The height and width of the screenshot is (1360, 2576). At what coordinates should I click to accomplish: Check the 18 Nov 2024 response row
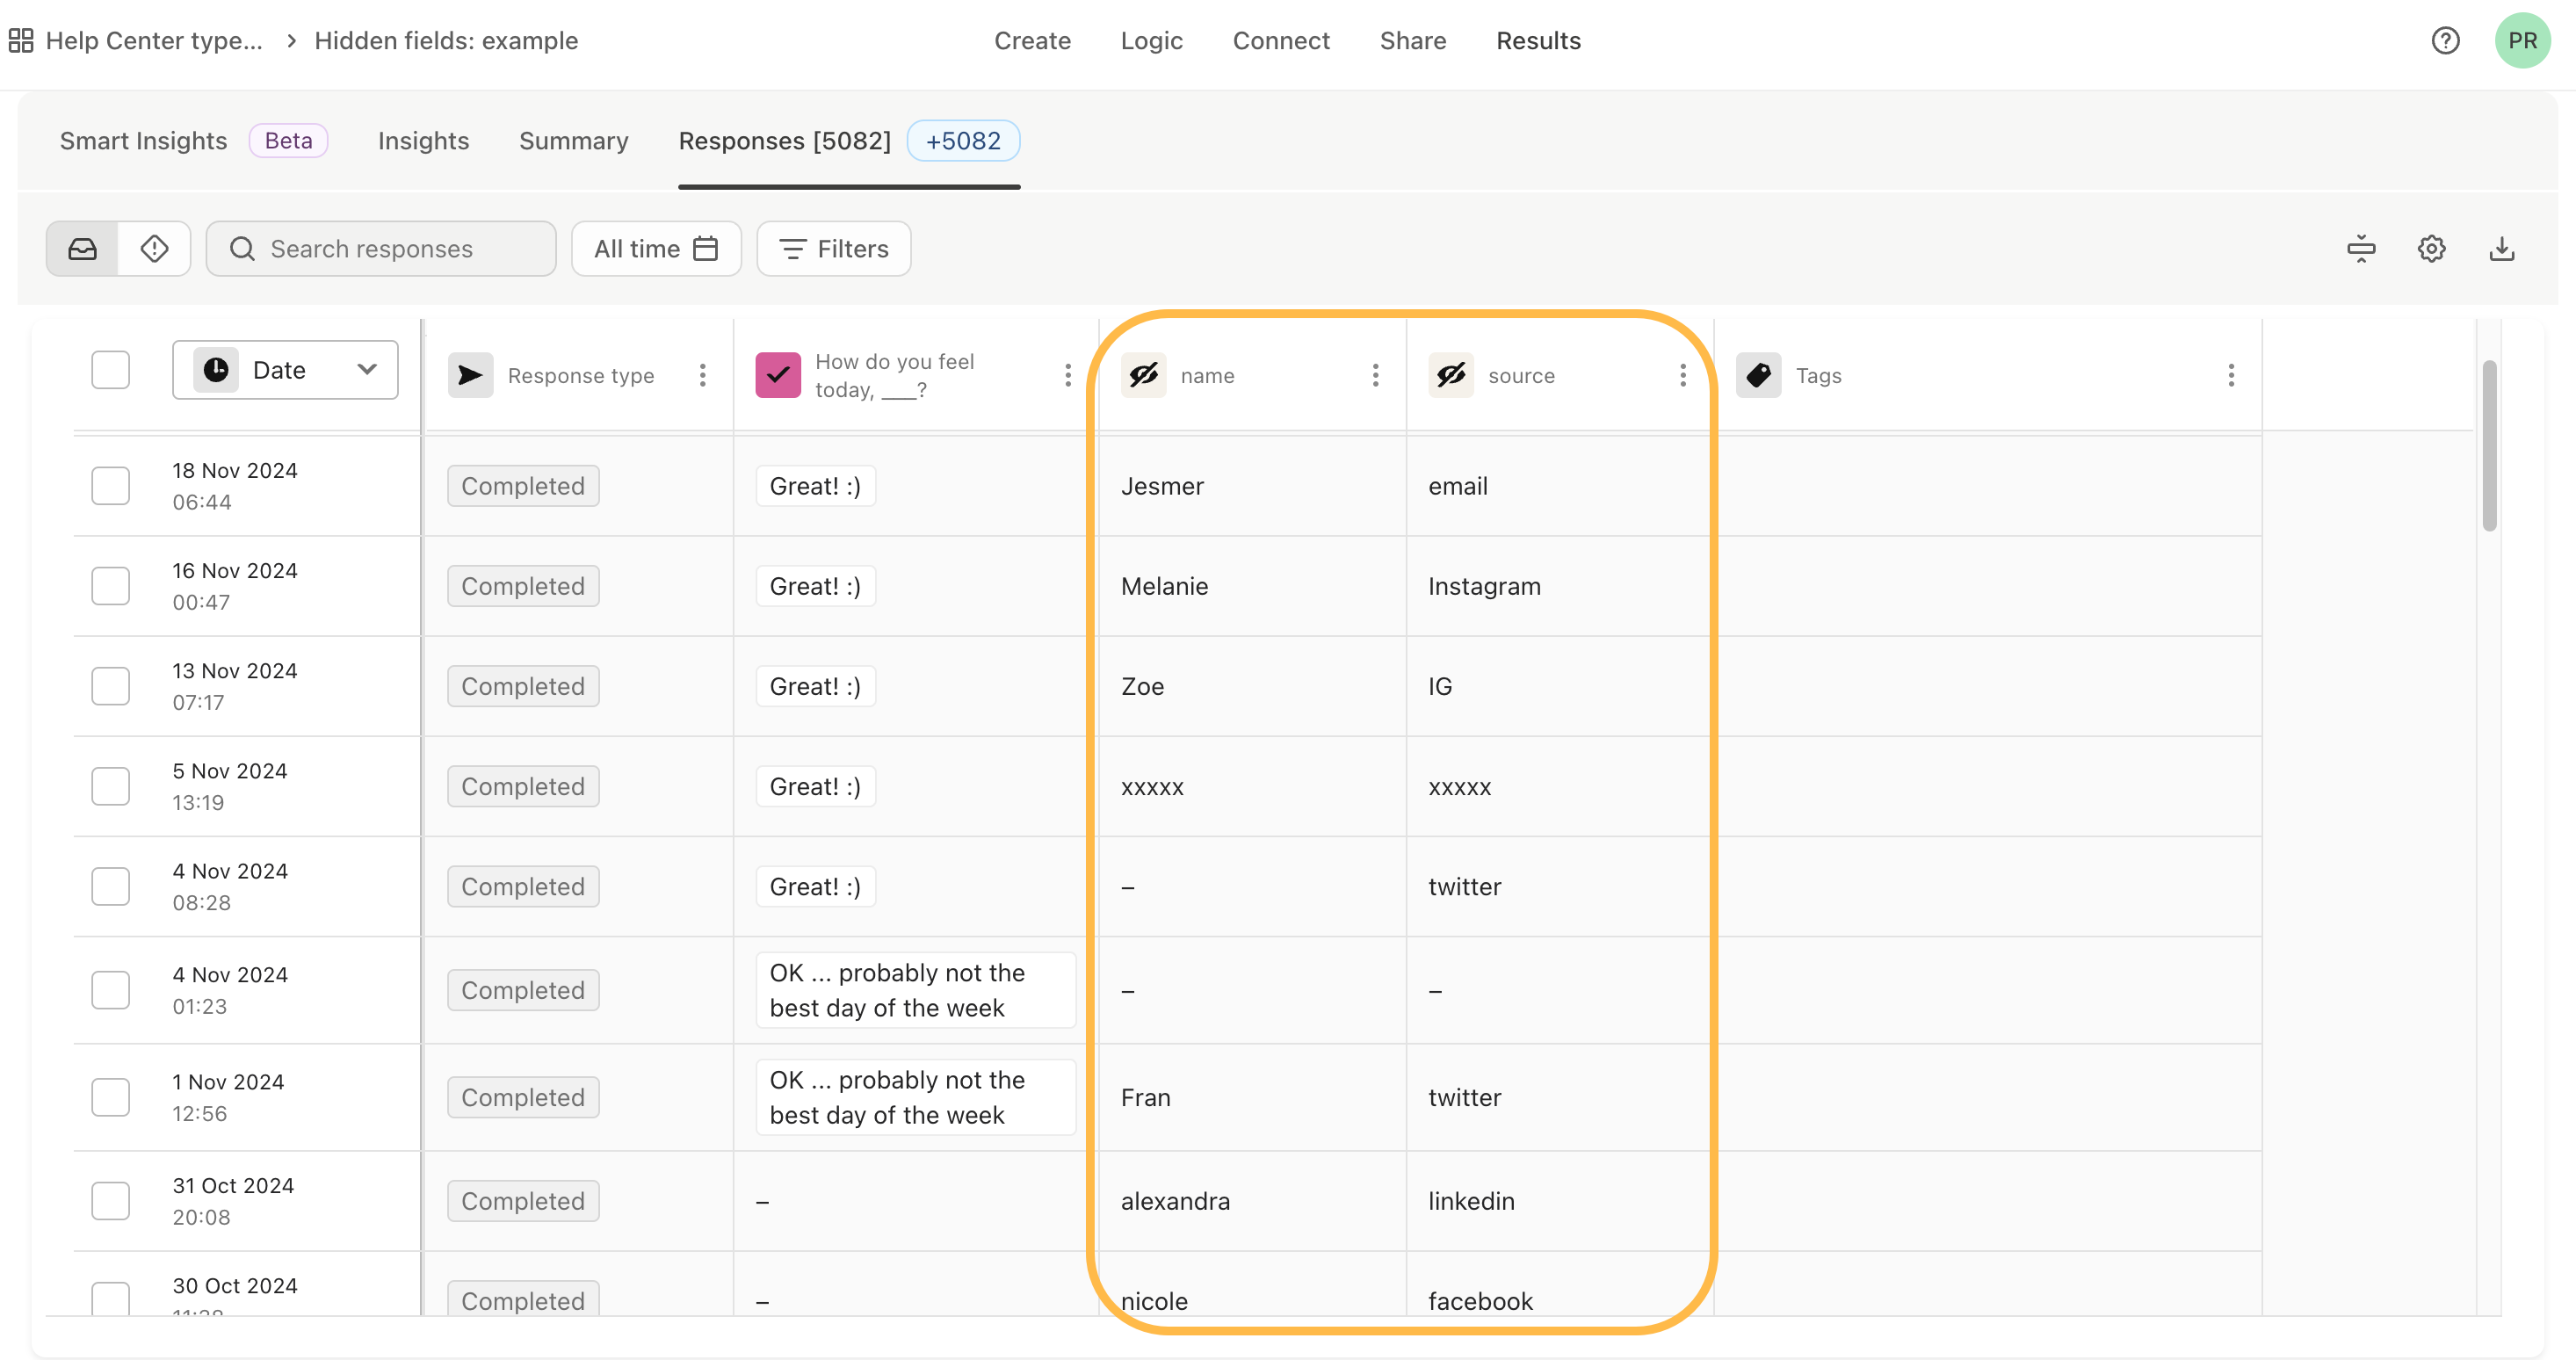click(110, 485)
